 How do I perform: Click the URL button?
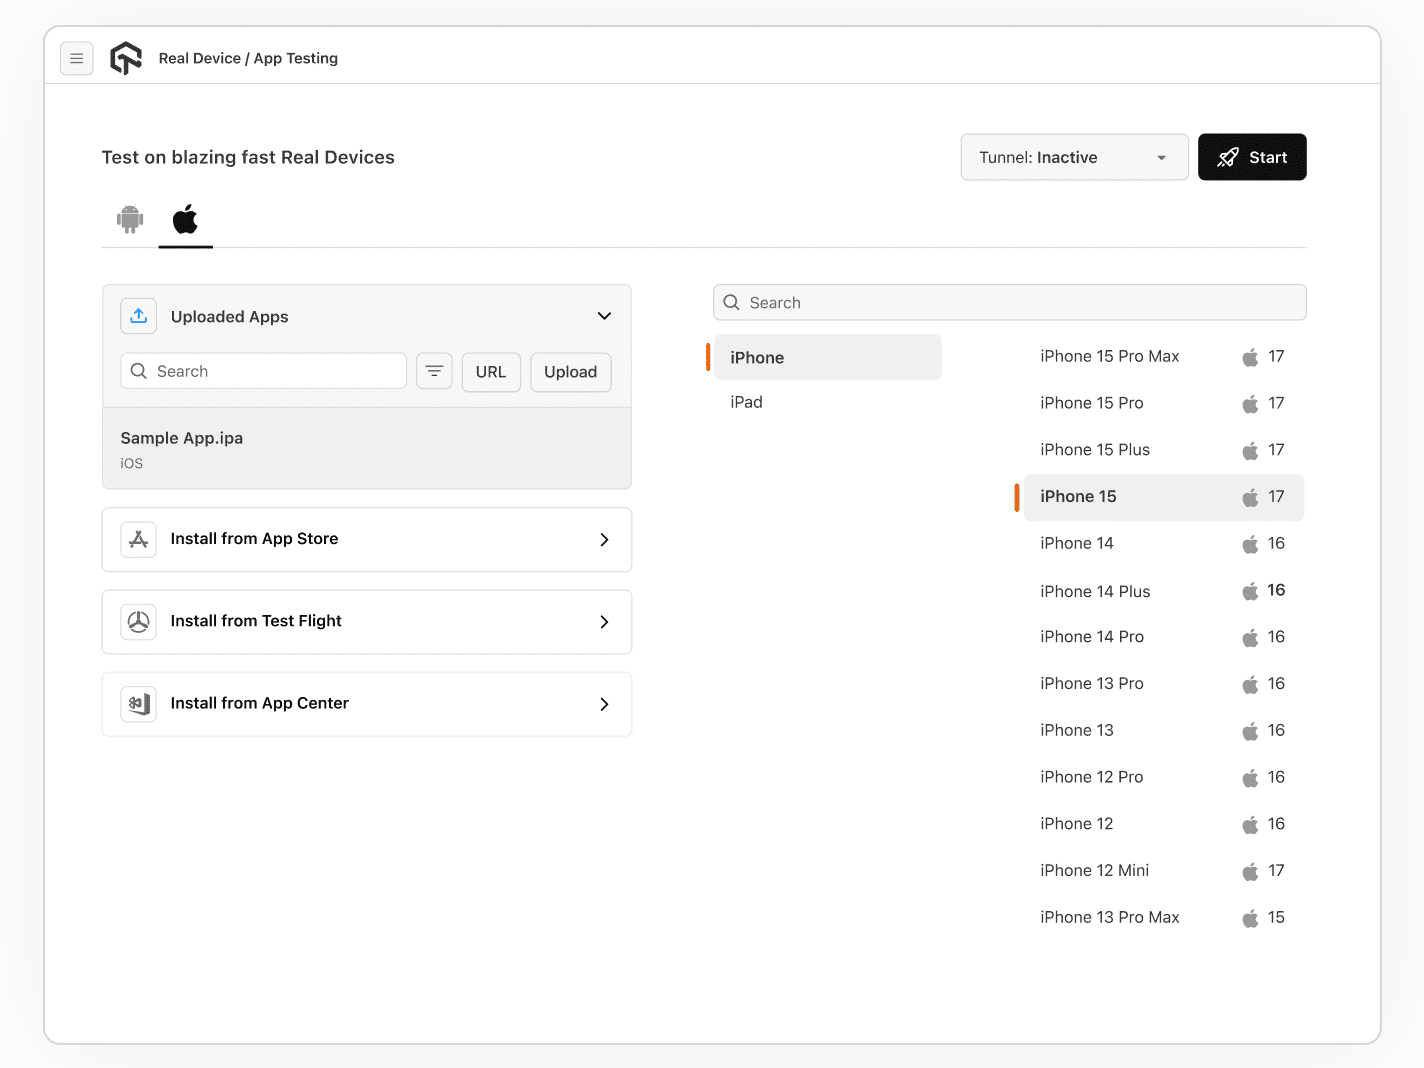491,371
